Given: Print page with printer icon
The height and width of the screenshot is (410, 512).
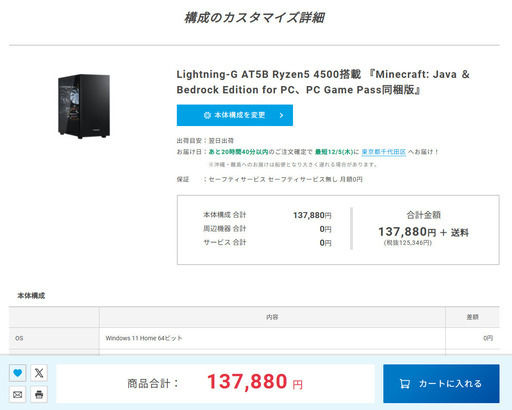Looking at the screenshot, I should tap(39, 395).
